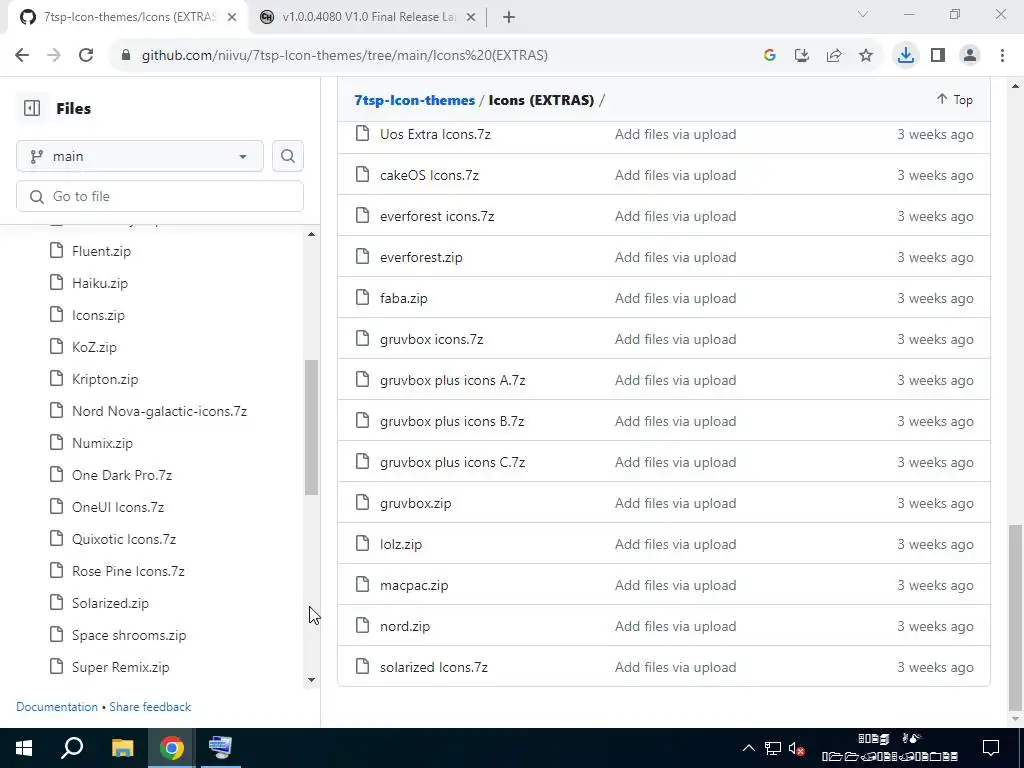Viewport: 1024px width, 768px height.
Task: Open Windows taskbar search
Action: coord(72,748)
